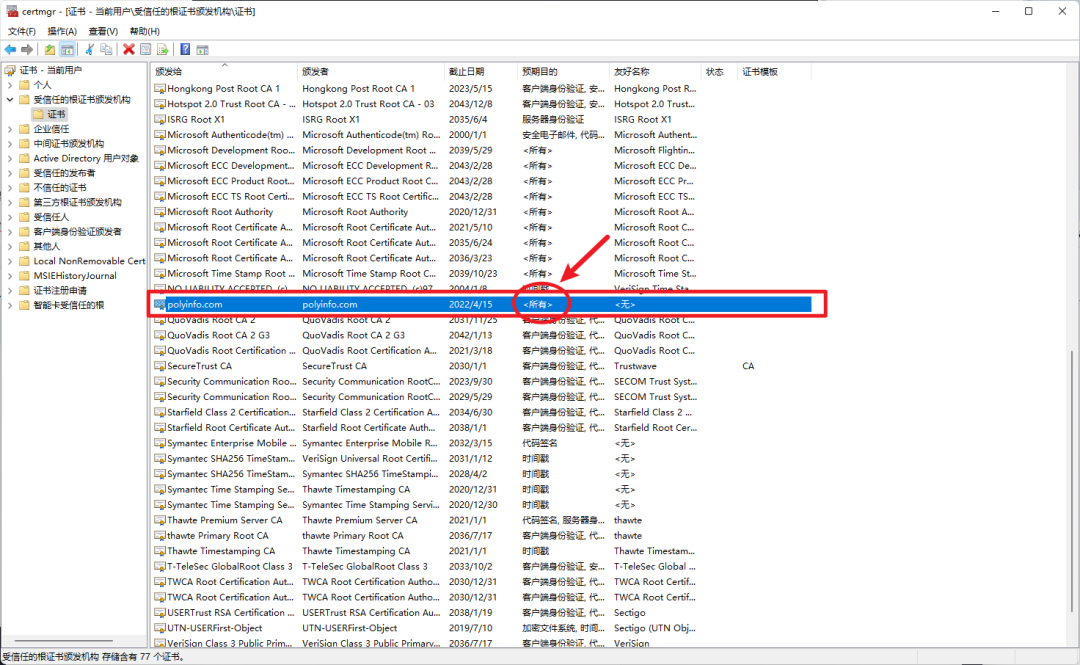Click certificate icon beside ISRG Root X1
Image resolution: width=1080 pixels, height=665 pixels.
tap(160, 119)
